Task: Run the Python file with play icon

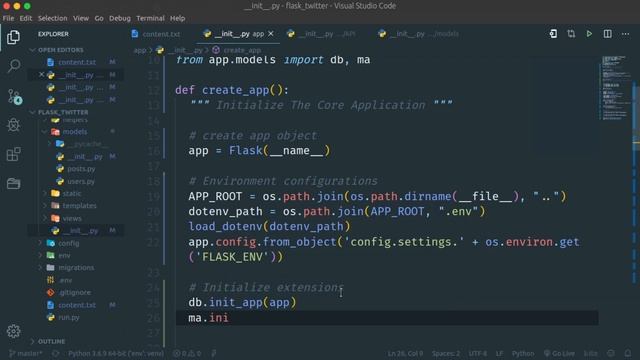Action: click(x=589, y=34)
